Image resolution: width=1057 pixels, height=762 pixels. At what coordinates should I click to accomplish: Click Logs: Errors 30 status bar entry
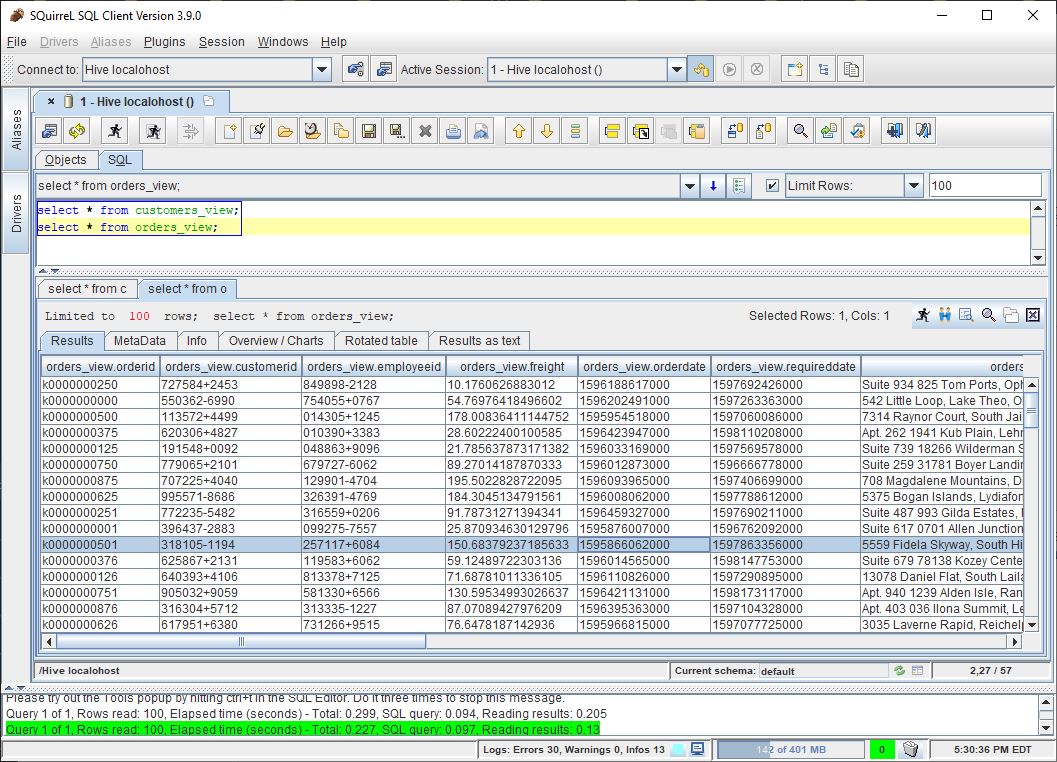tap(573, 749)
